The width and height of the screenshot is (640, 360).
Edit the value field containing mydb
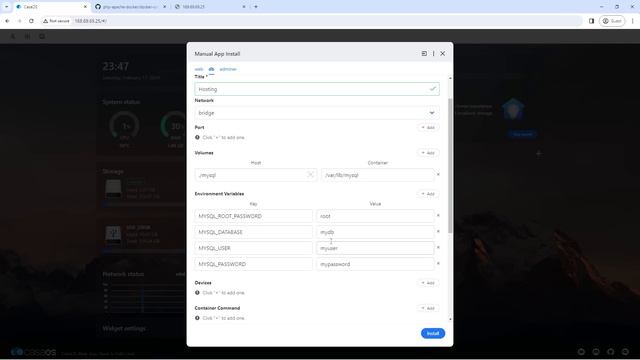pyautogui.click(x=375, y=232)
